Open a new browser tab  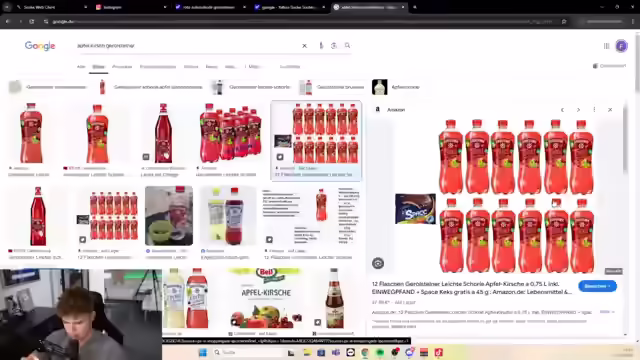click(x=415, y=7)
